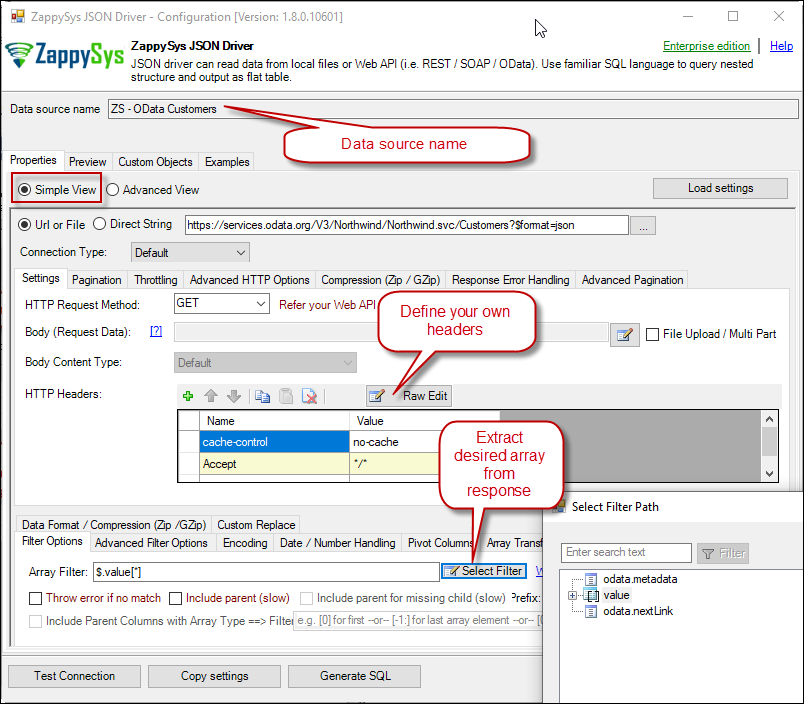The image size is (804, 704).
Task: Enable the File Upload / Multi Part checkbox
Action: tap(653, 334)
